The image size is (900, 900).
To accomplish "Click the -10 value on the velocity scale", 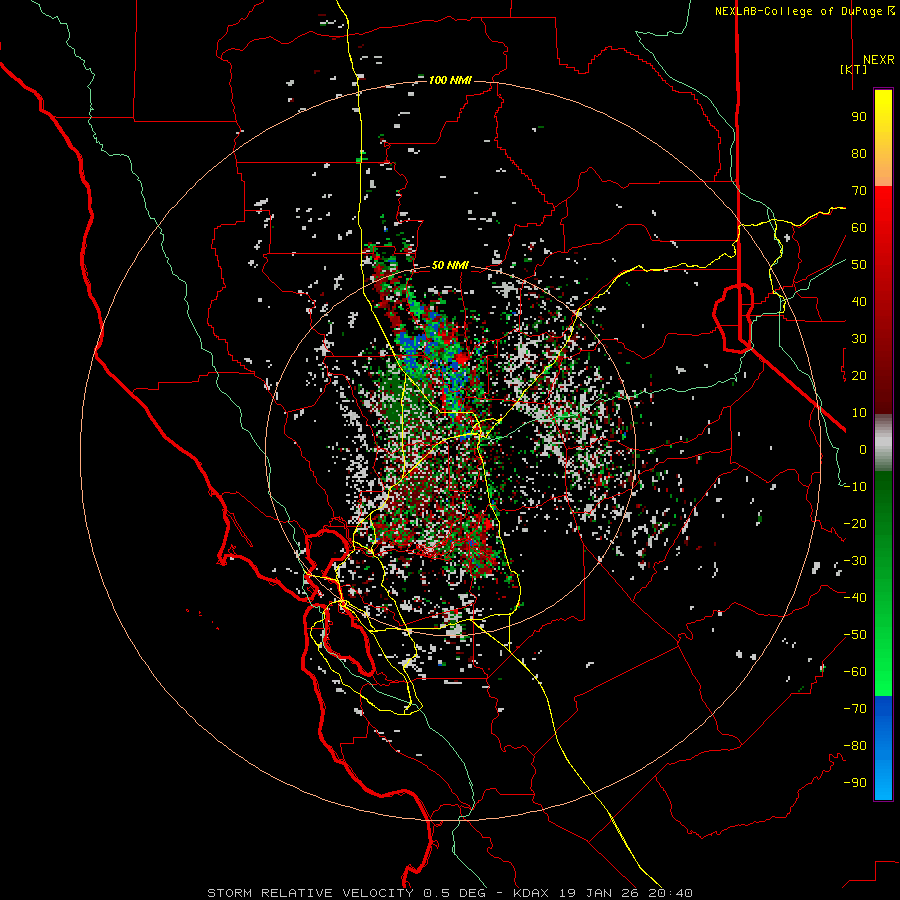I will (855, 487).
